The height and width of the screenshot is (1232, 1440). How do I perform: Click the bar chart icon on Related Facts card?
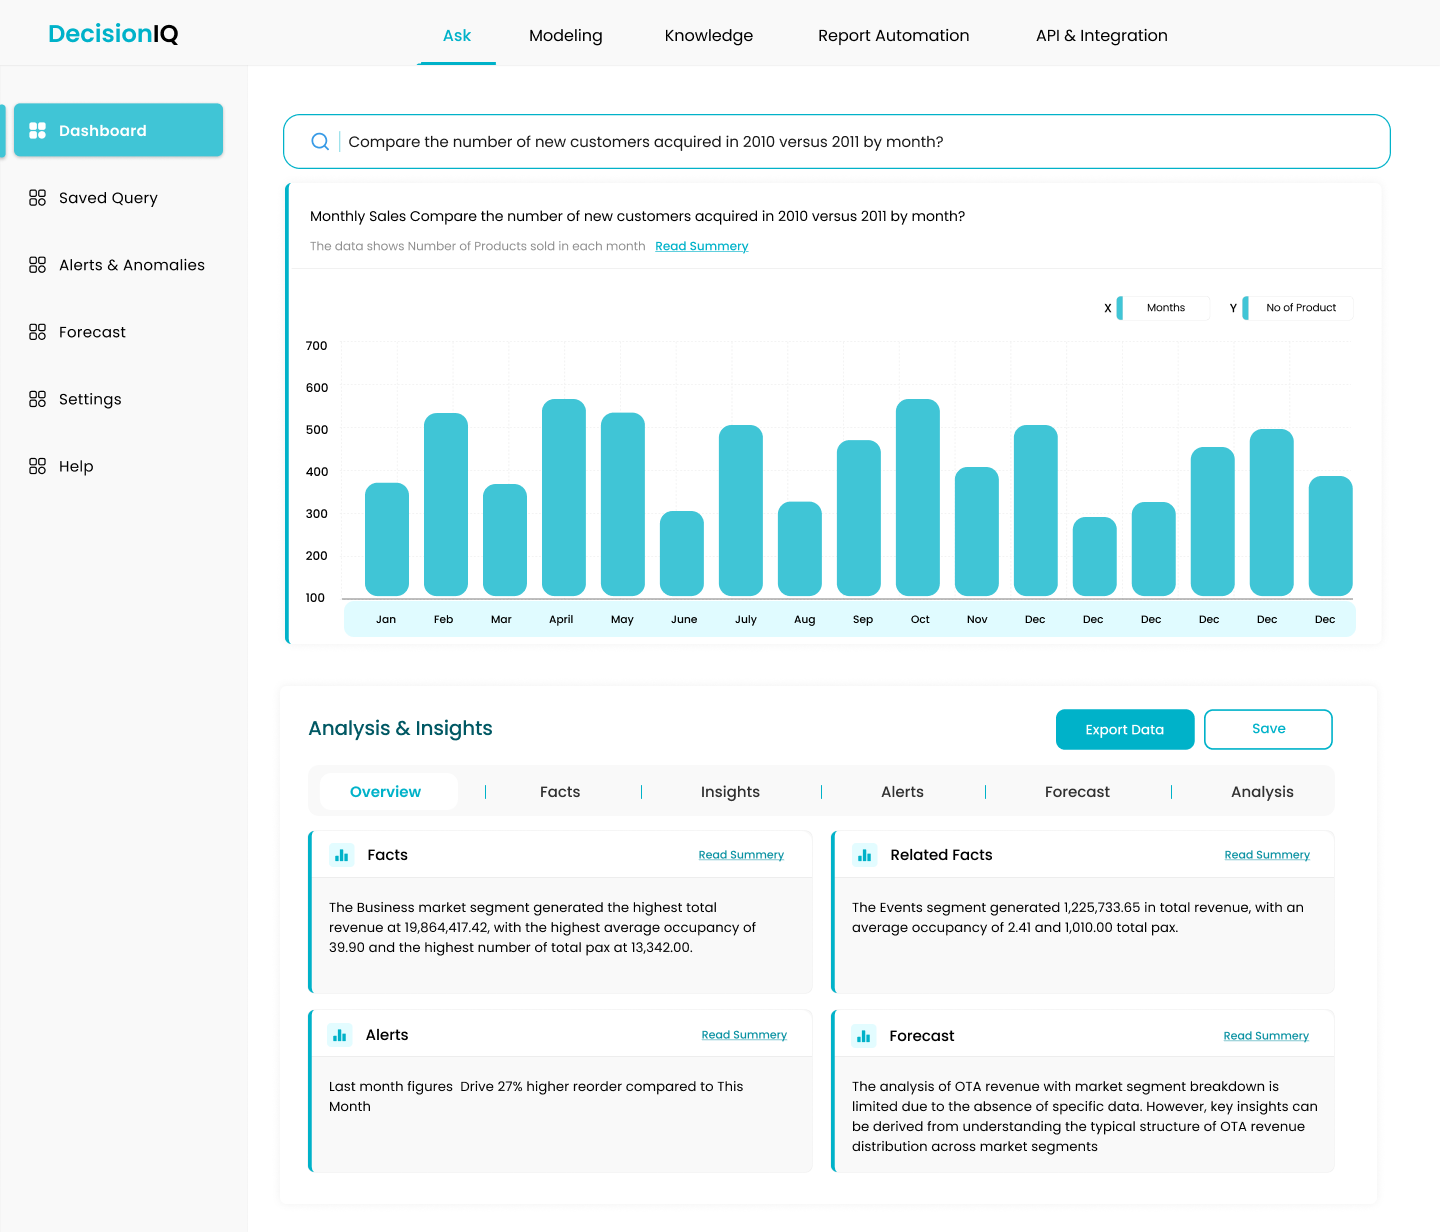pos(864,855)
